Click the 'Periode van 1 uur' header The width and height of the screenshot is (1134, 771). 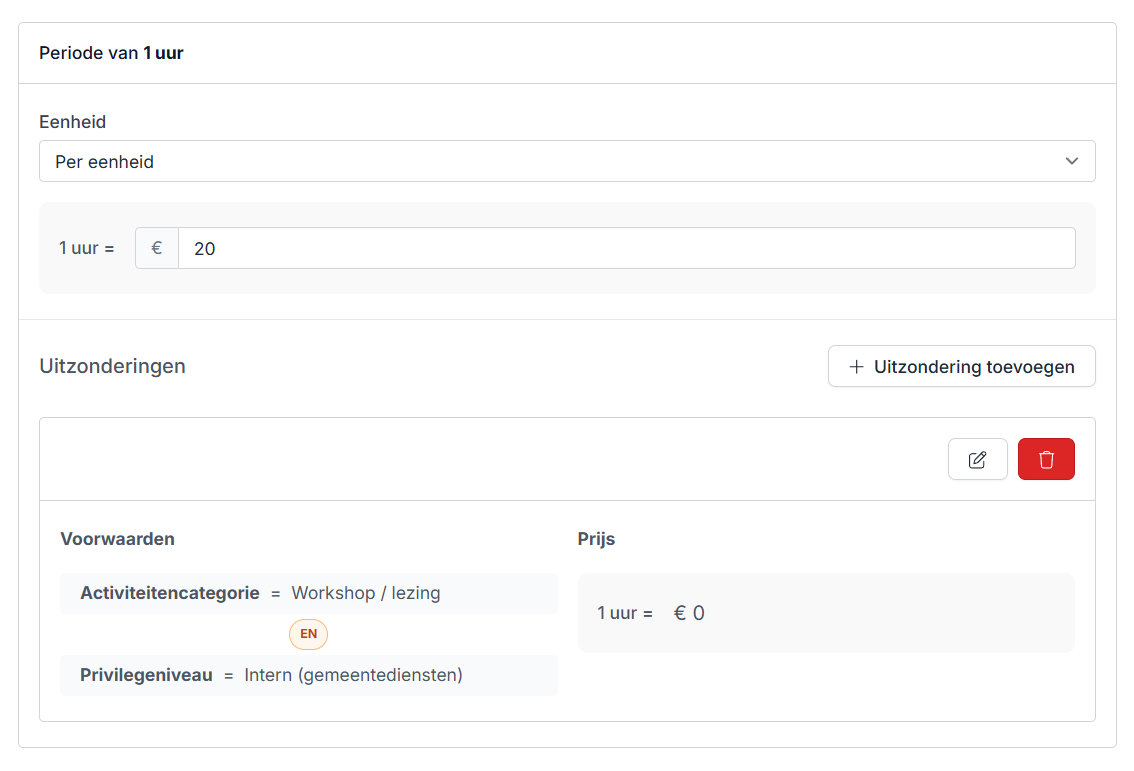pyautogui.click(x=111, y=53)
